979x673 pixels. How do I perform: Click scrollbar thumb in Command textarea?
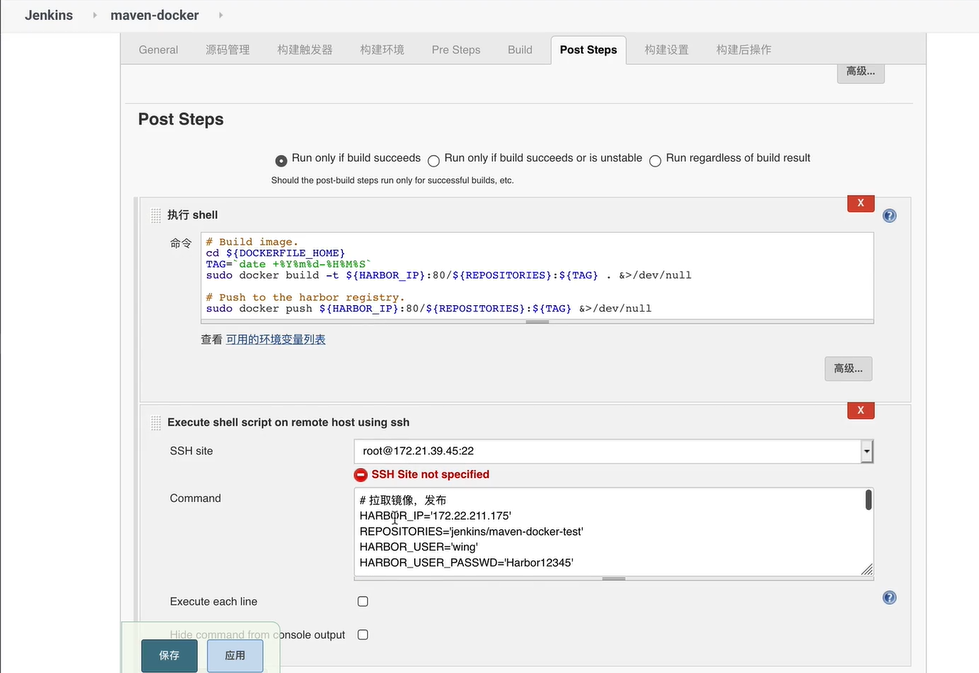click(x=868, y=500)
